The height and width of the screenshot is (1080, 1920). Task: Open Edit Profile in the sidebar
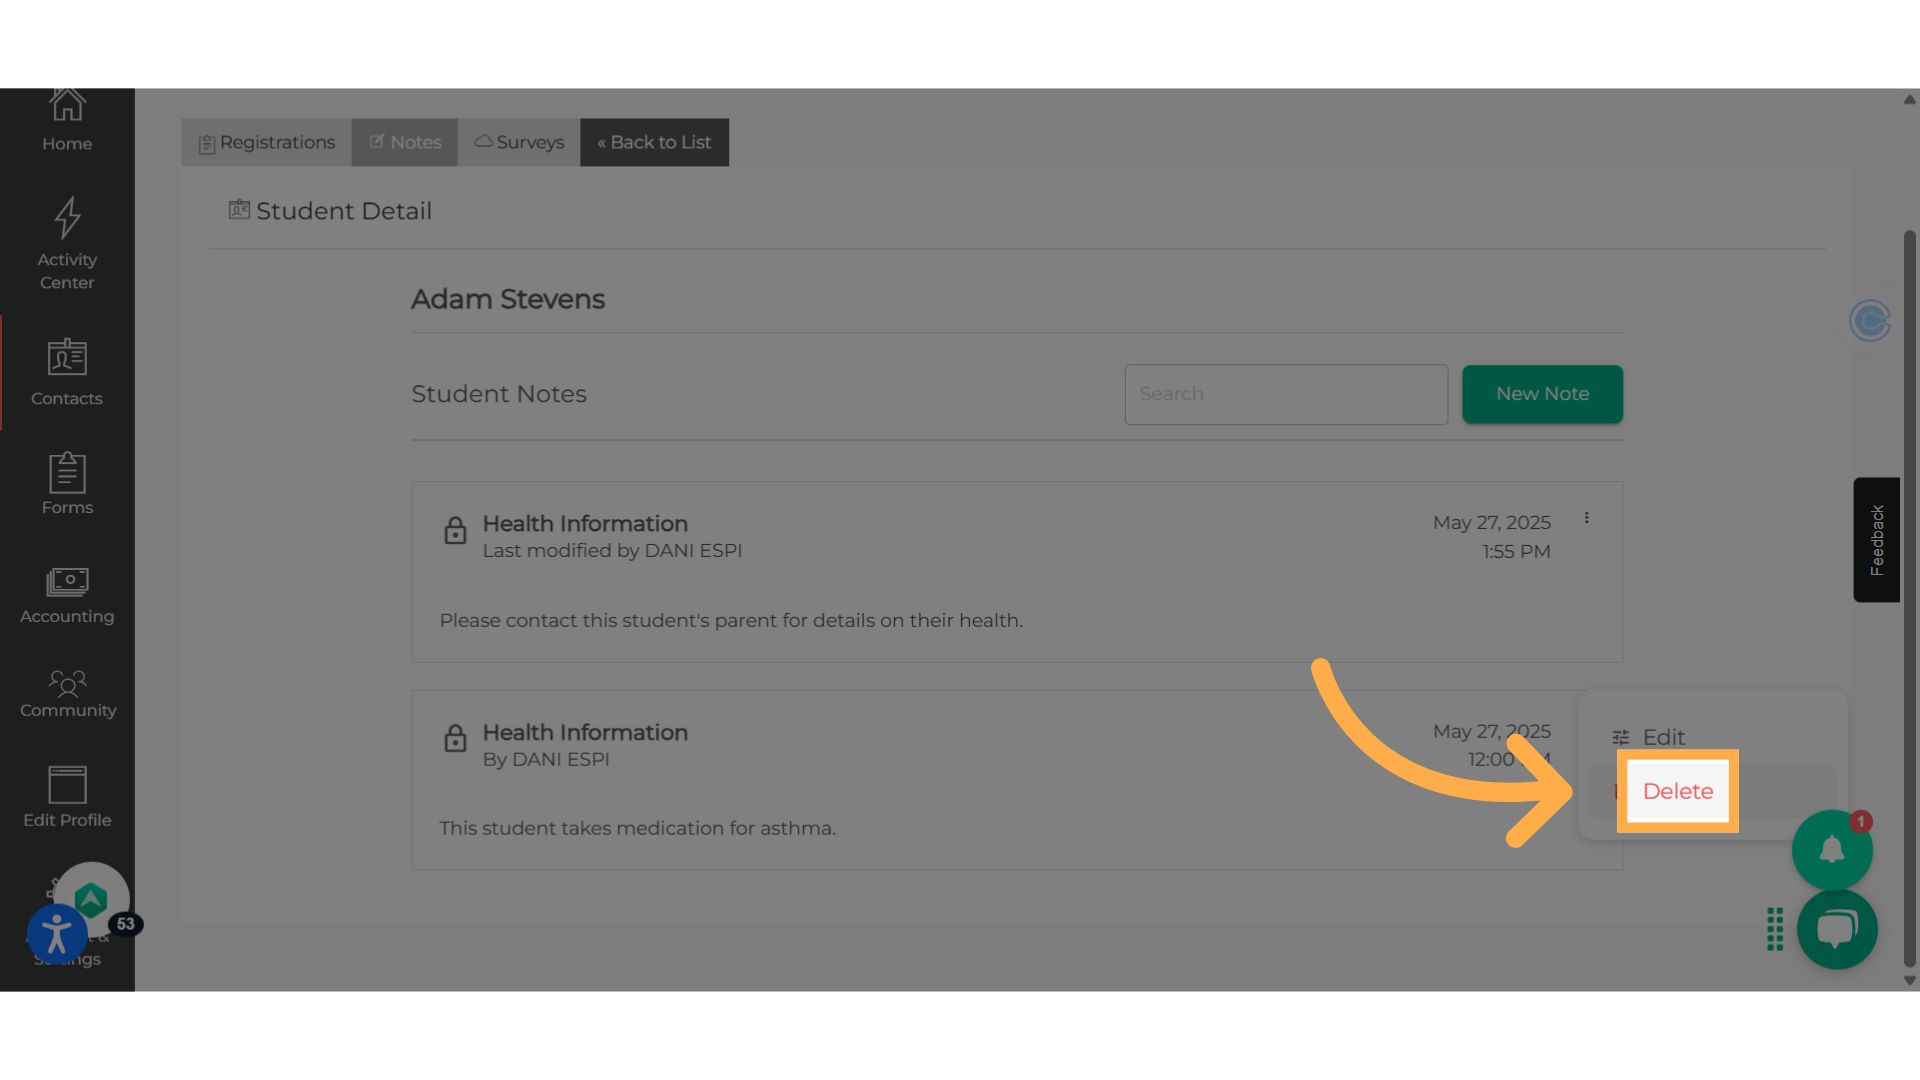coord(67,797)
